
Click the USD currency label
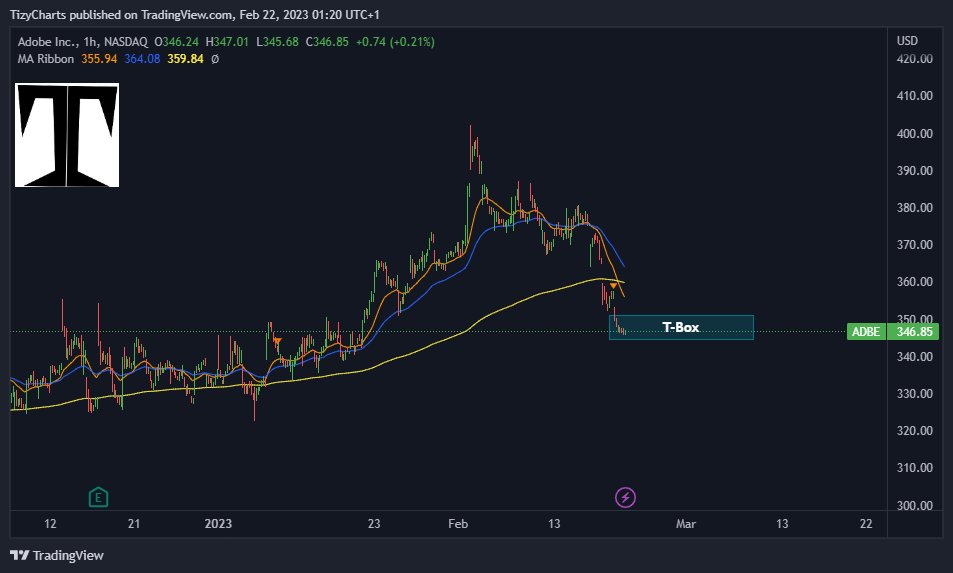[907, 41]
